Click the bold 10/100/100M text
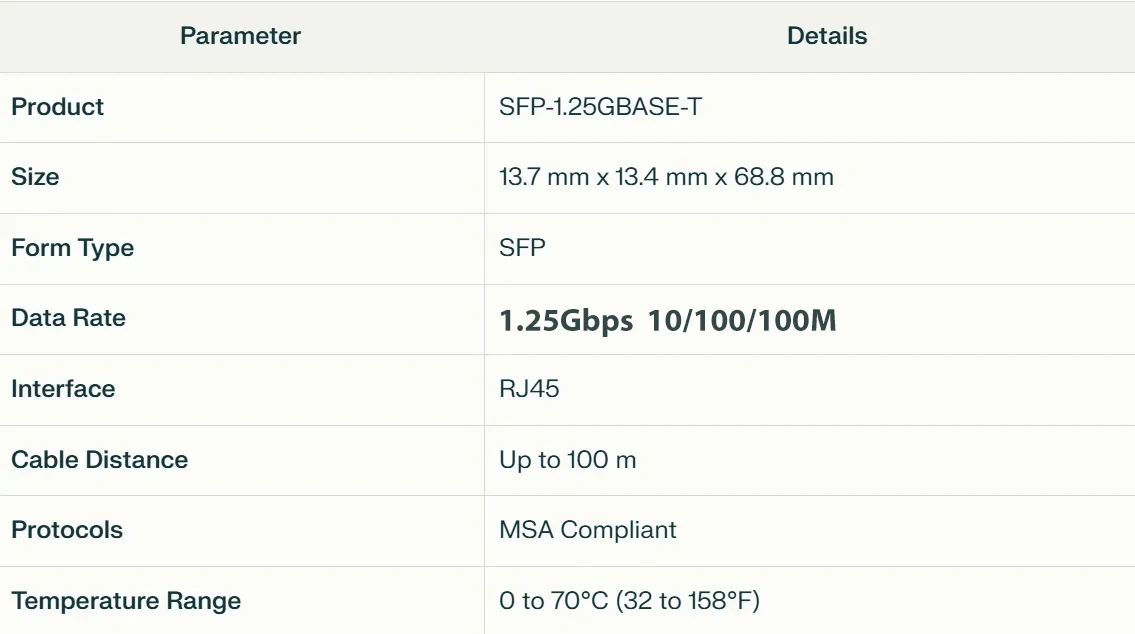Viewport: 1135px width, 634px height. coord(742,320)
